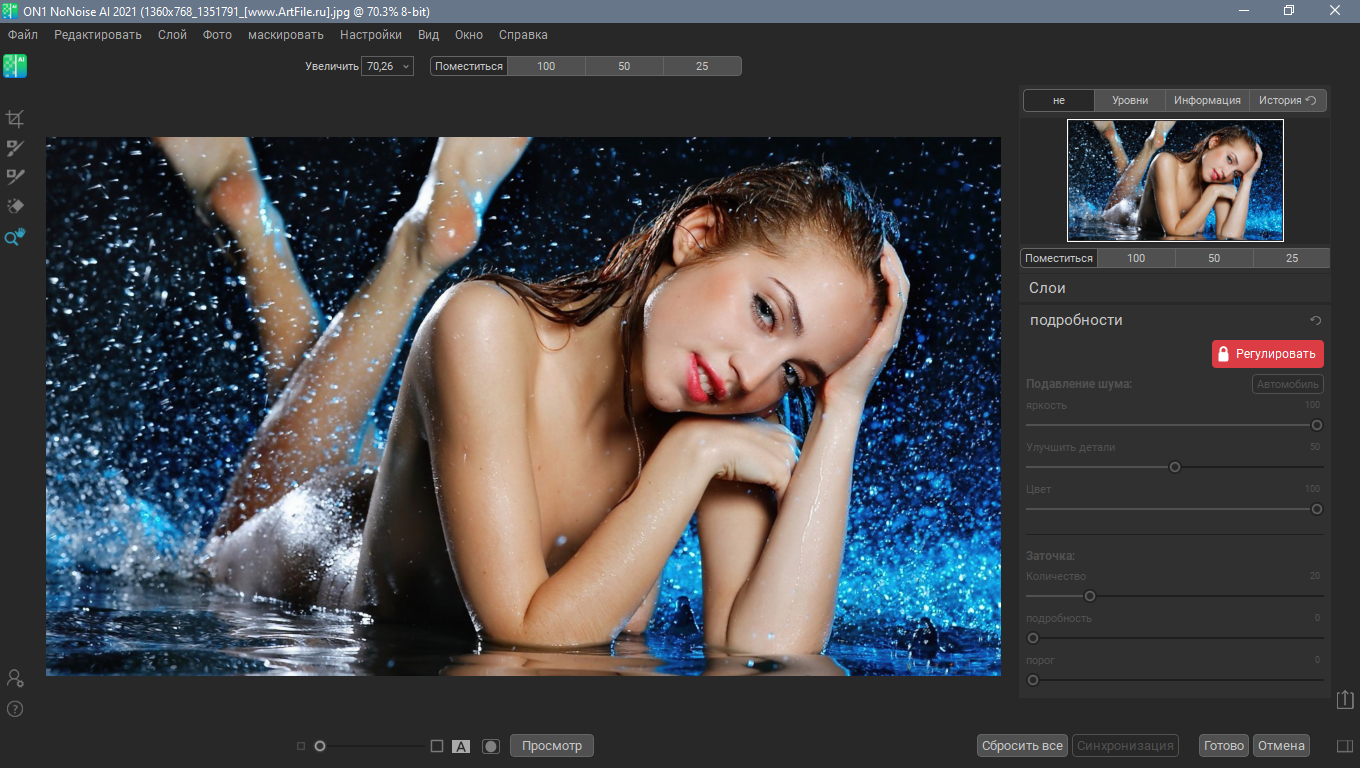Screen dimensions: 1360x768
Task: Click the Синхронизация button
Action: (x=1125, y=746)
